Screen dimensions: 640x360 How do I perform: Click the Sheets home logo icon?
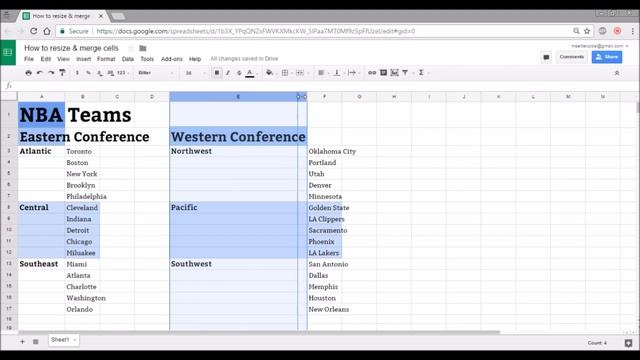coord(8,52)
